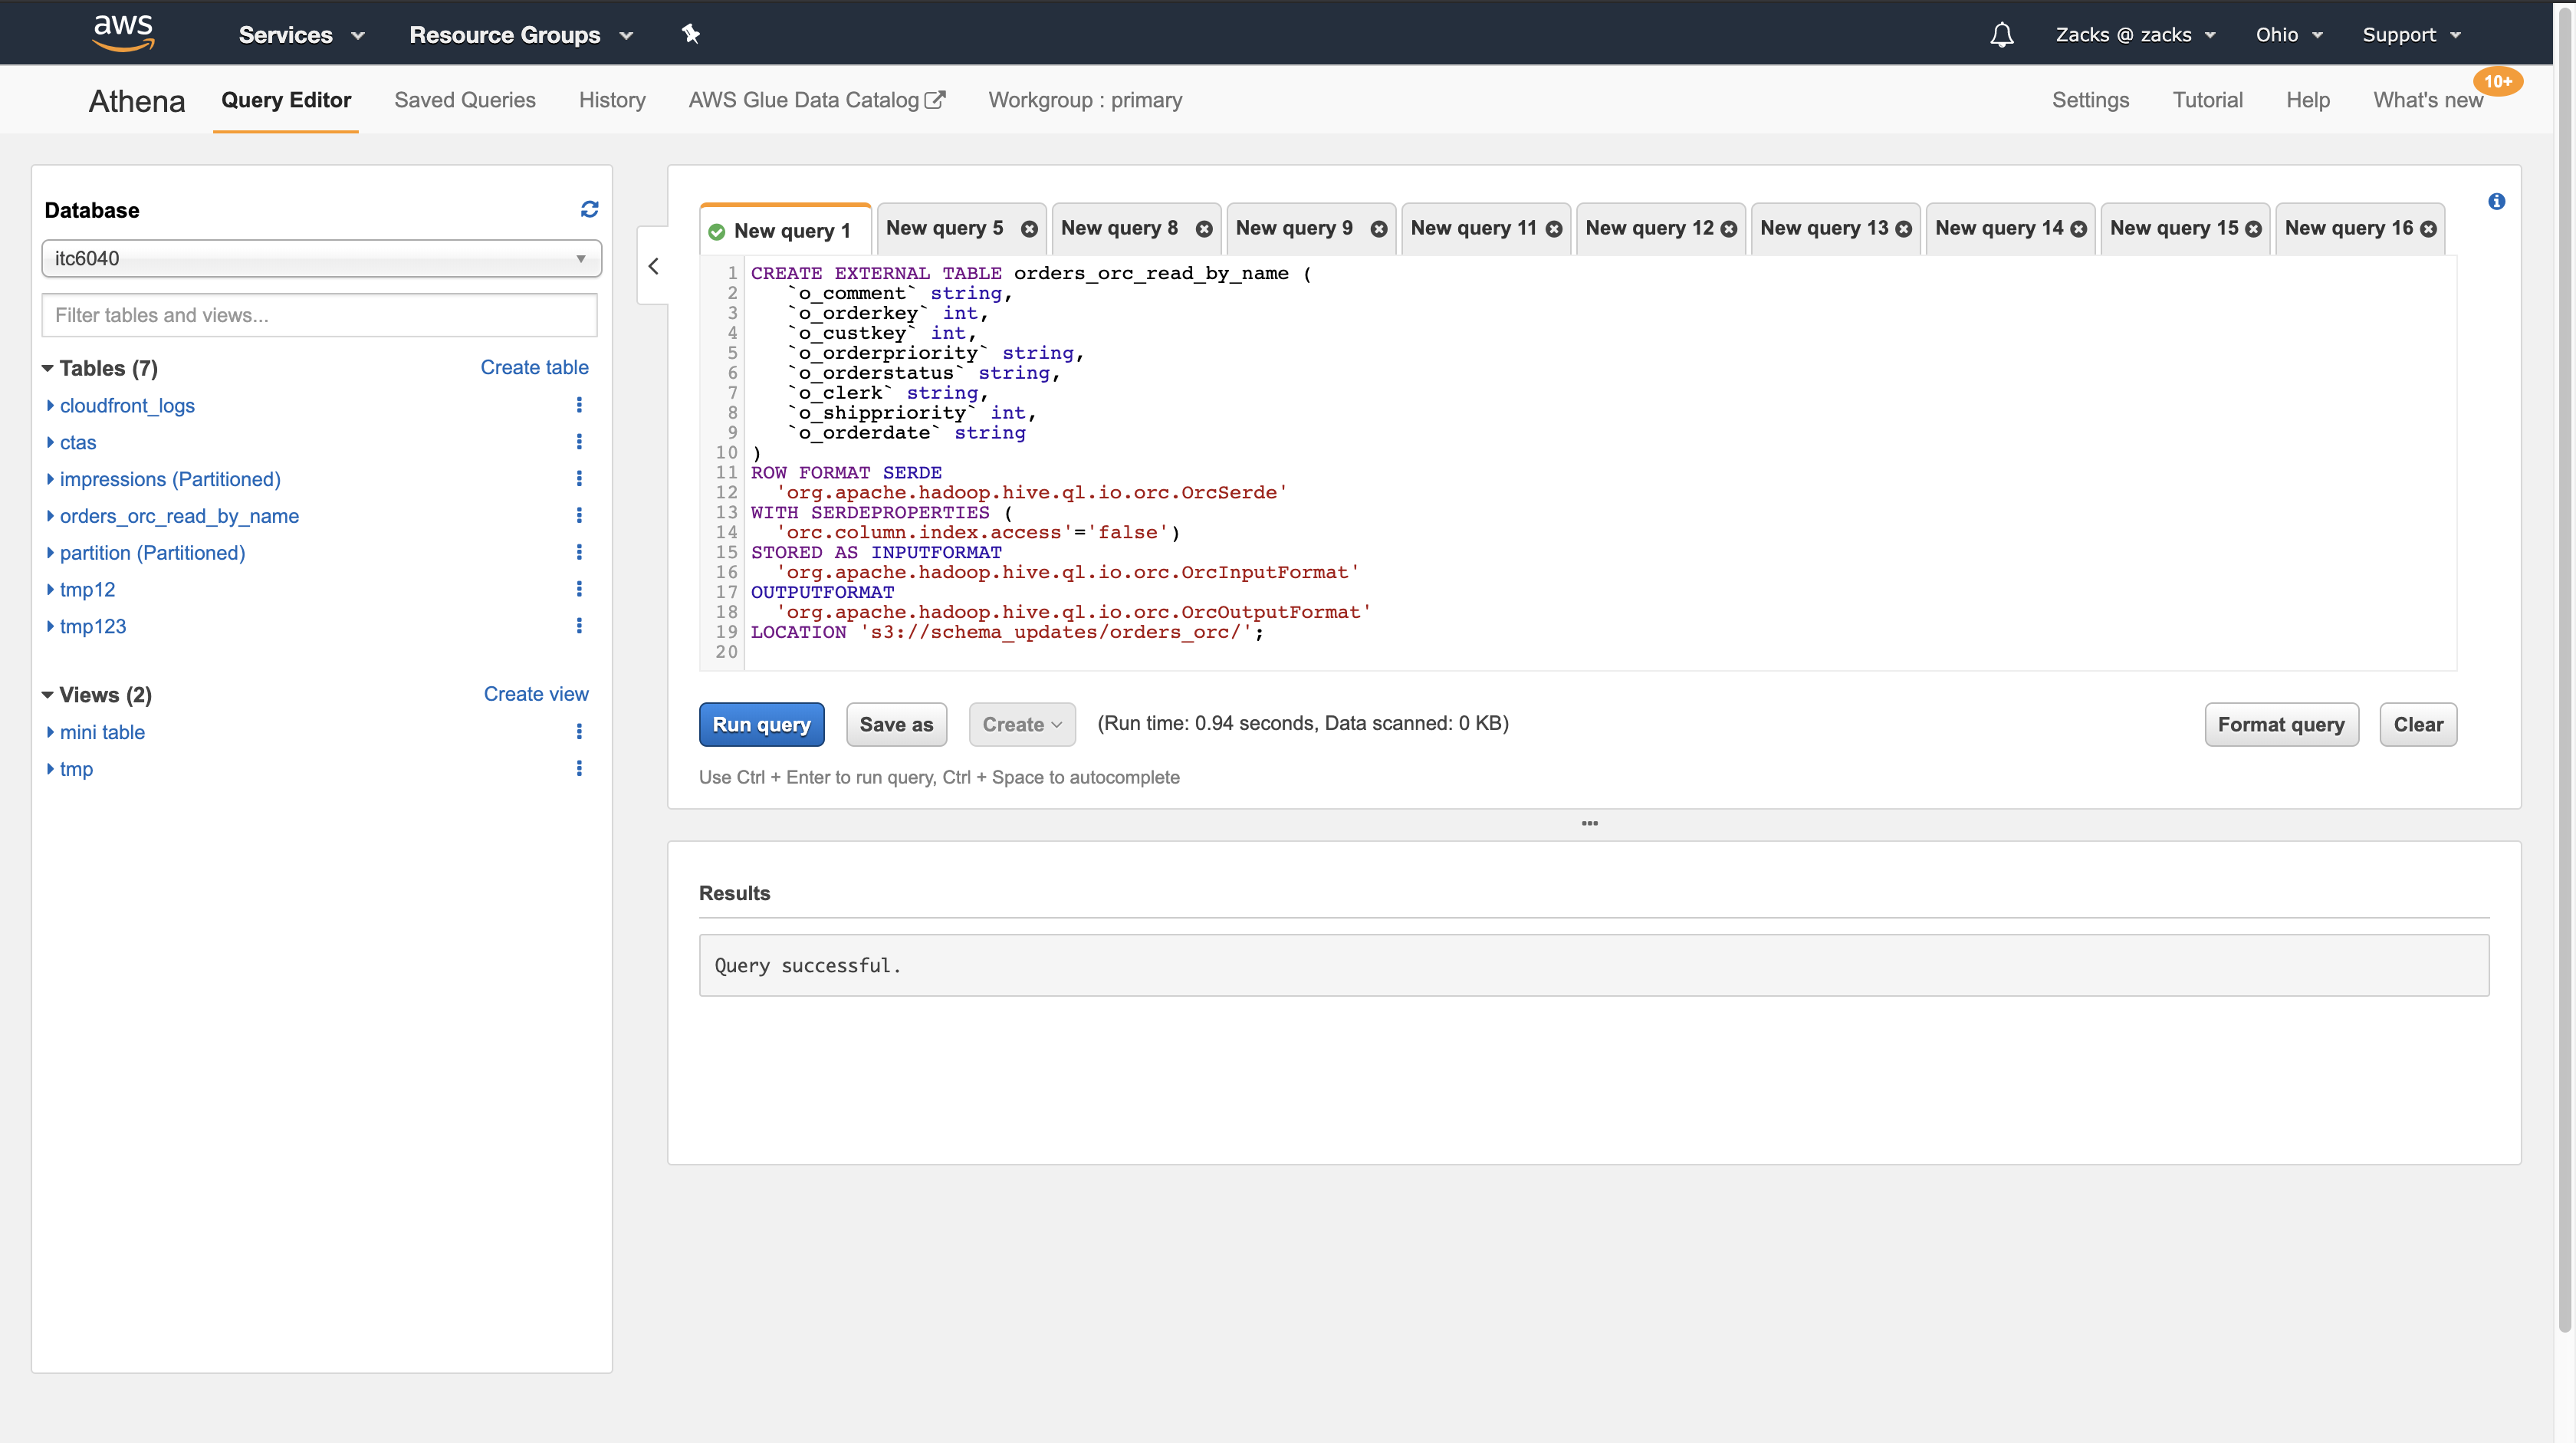The height and width of the screenshot is (1443, 2576).
Task: Click the pin shortcut icon in navbar
Action: (x=690, y=34)
